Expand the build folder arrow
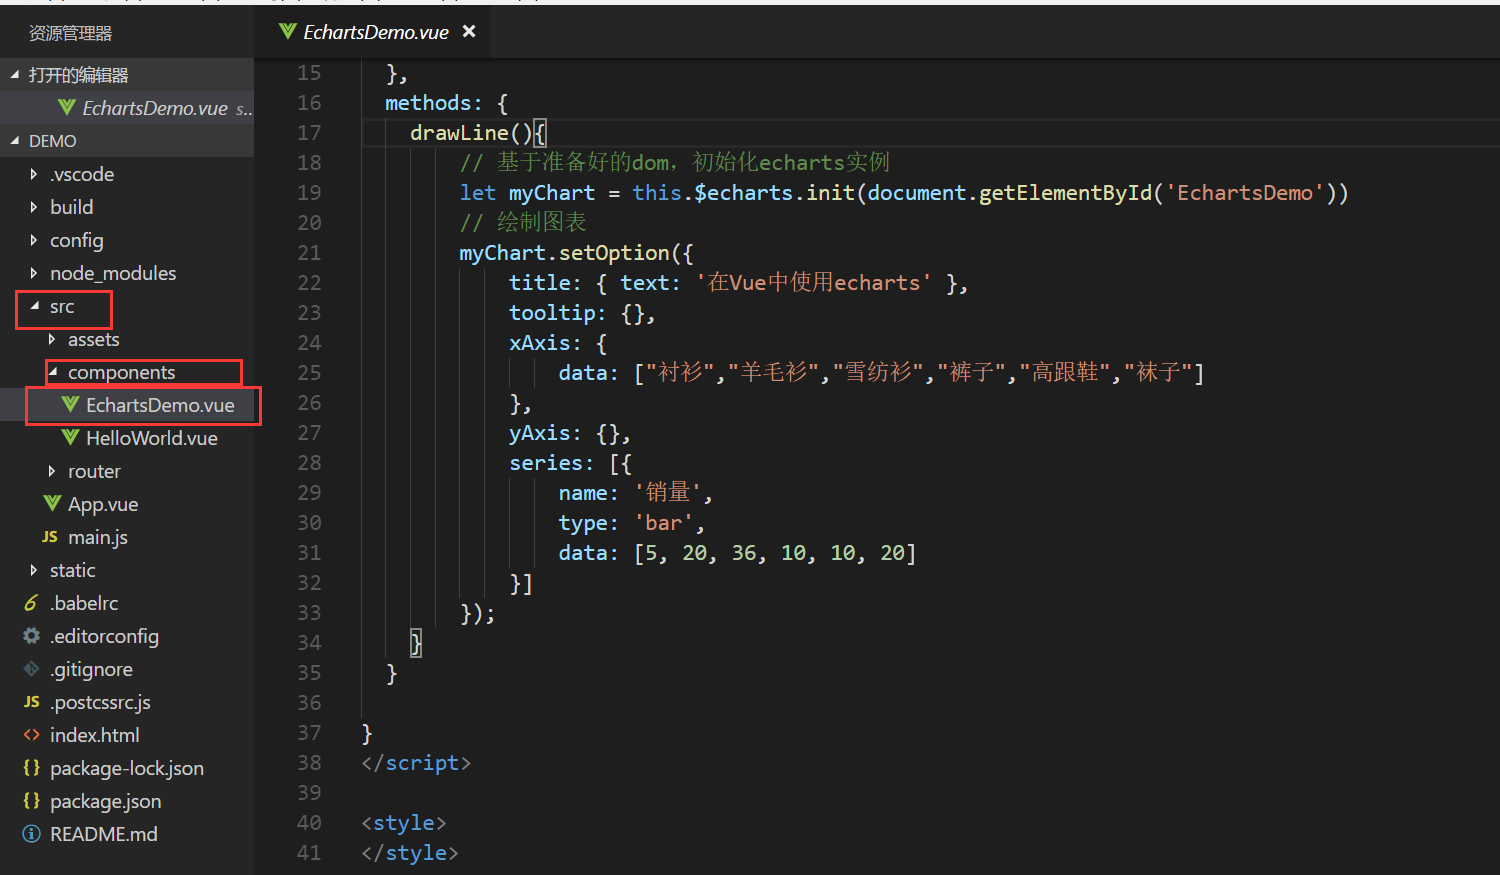Image resolution: width=1500 pixels, height=875 pixels. 33,207
